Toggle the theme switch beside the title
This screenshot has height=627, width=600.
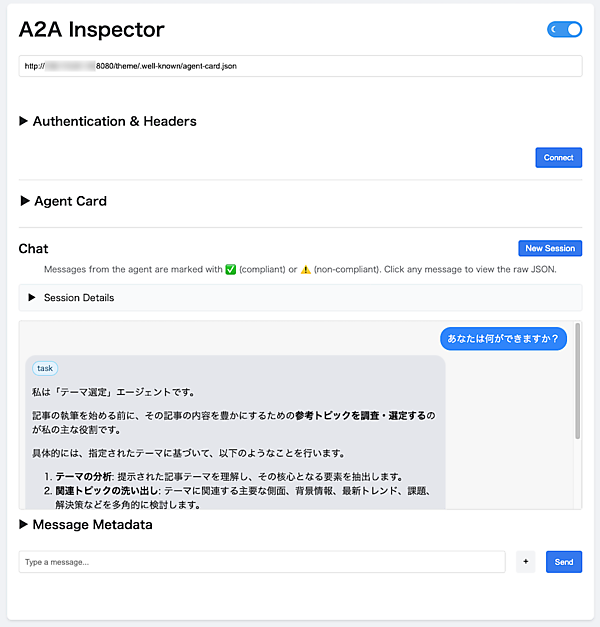pos(564,30)
